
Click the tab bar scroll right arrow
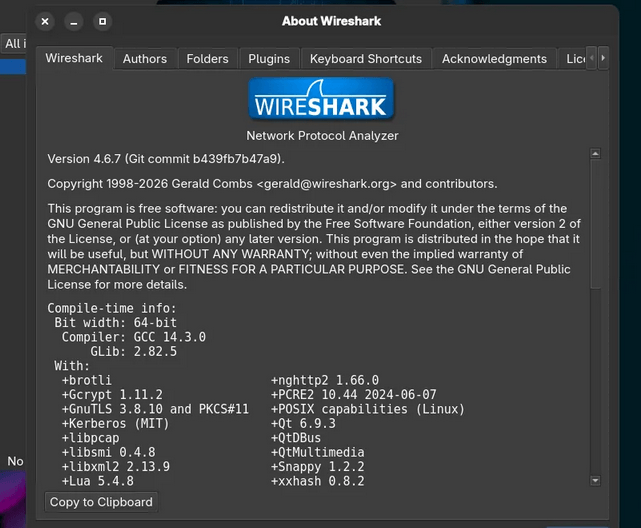(603, 58)
